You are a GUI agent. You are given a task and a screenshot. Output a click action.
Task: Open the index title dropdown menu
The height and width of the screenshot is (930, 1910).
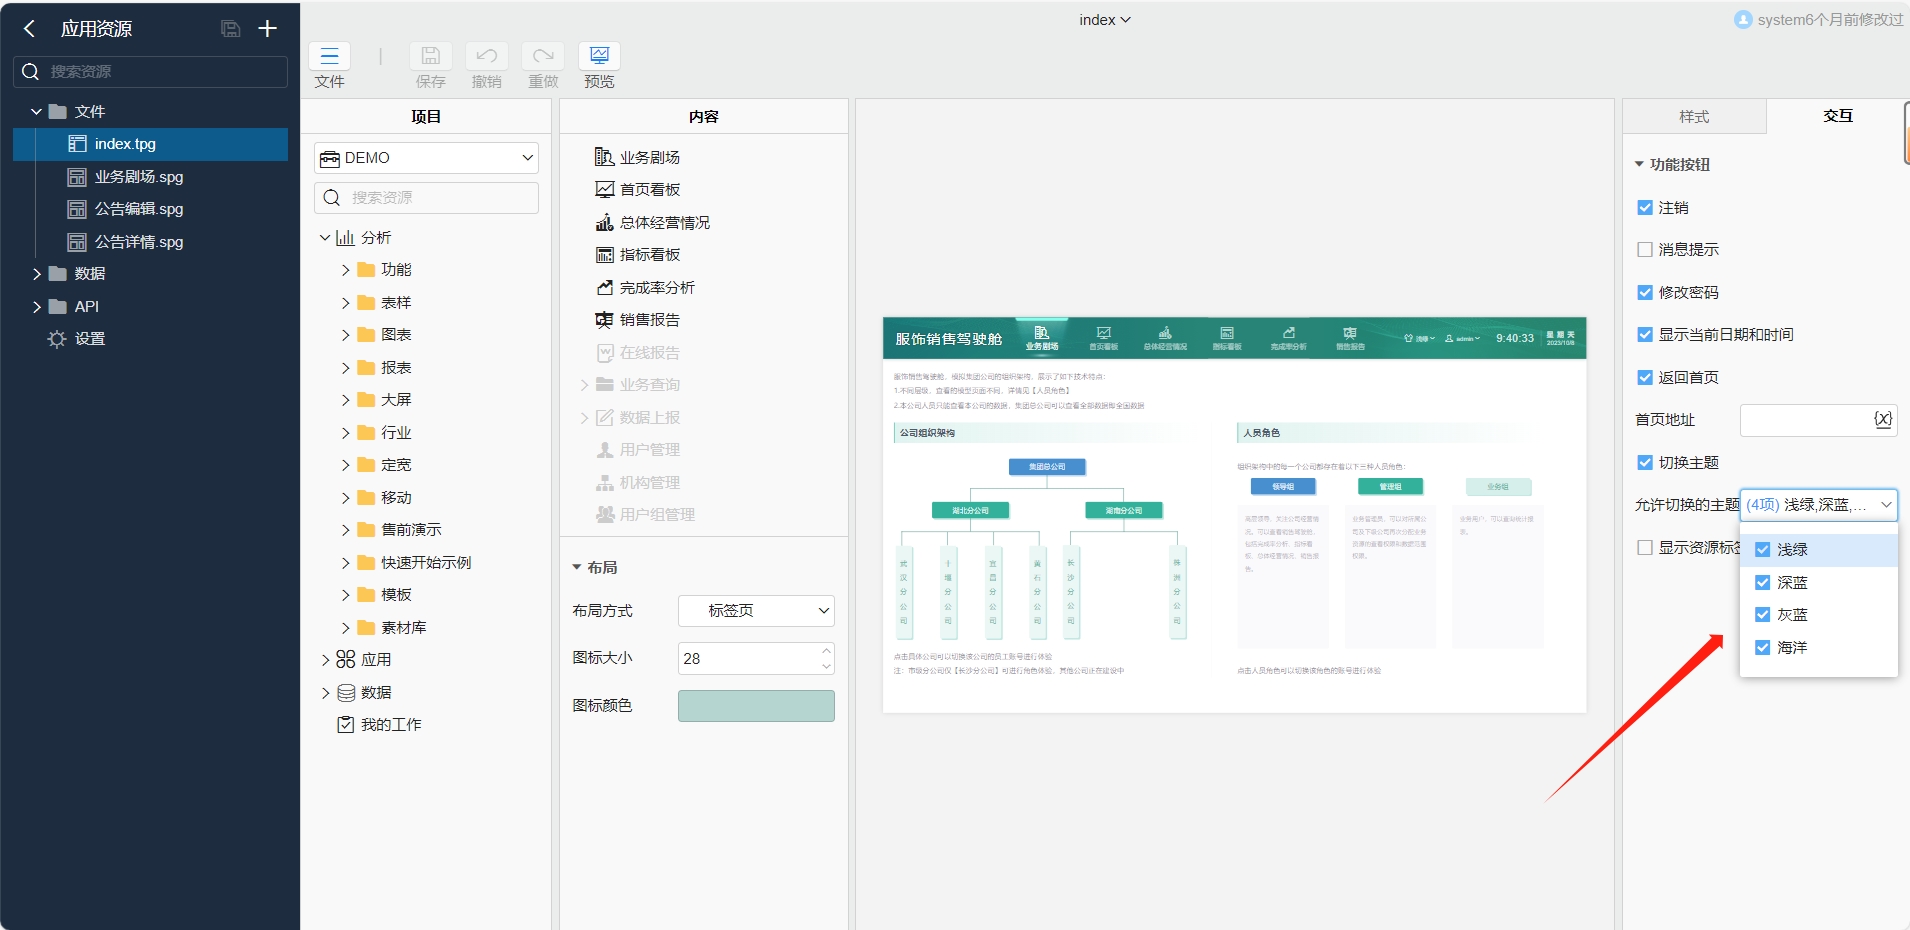click(1104, 20)
